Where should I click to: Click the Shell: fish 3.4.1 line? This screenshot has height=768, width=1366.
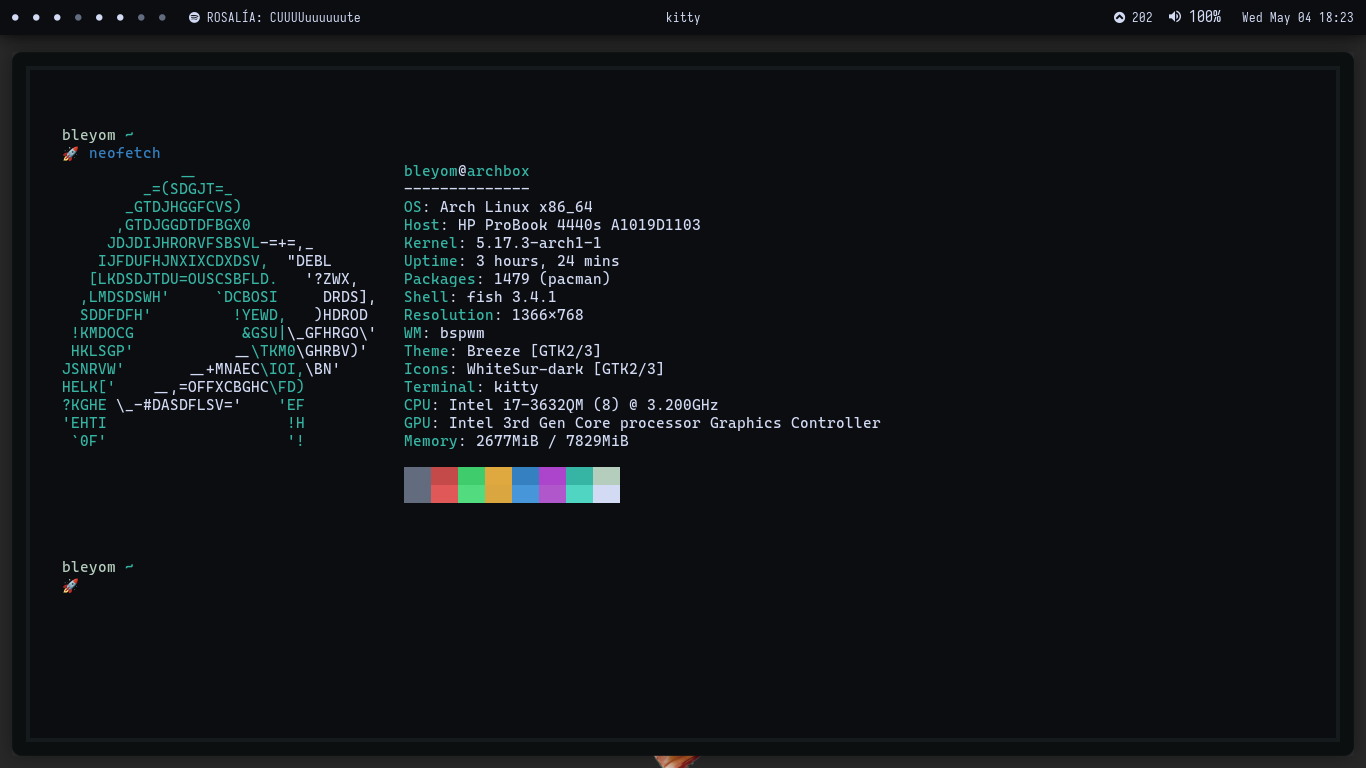tap(480, 297)
